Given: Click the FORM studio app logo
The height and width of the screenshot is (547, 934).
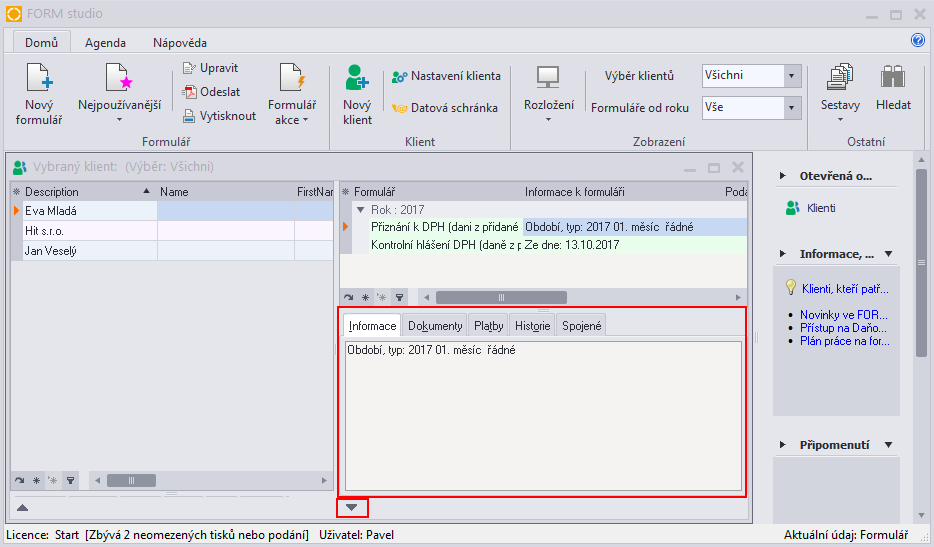Looking at the screenshot, I should pos(14,14).
